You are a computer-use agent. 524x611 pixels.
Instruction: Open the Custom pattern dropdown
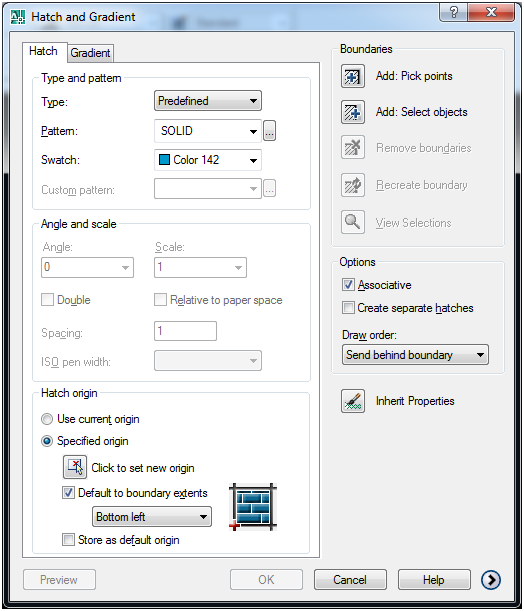(x=208, y=189)
